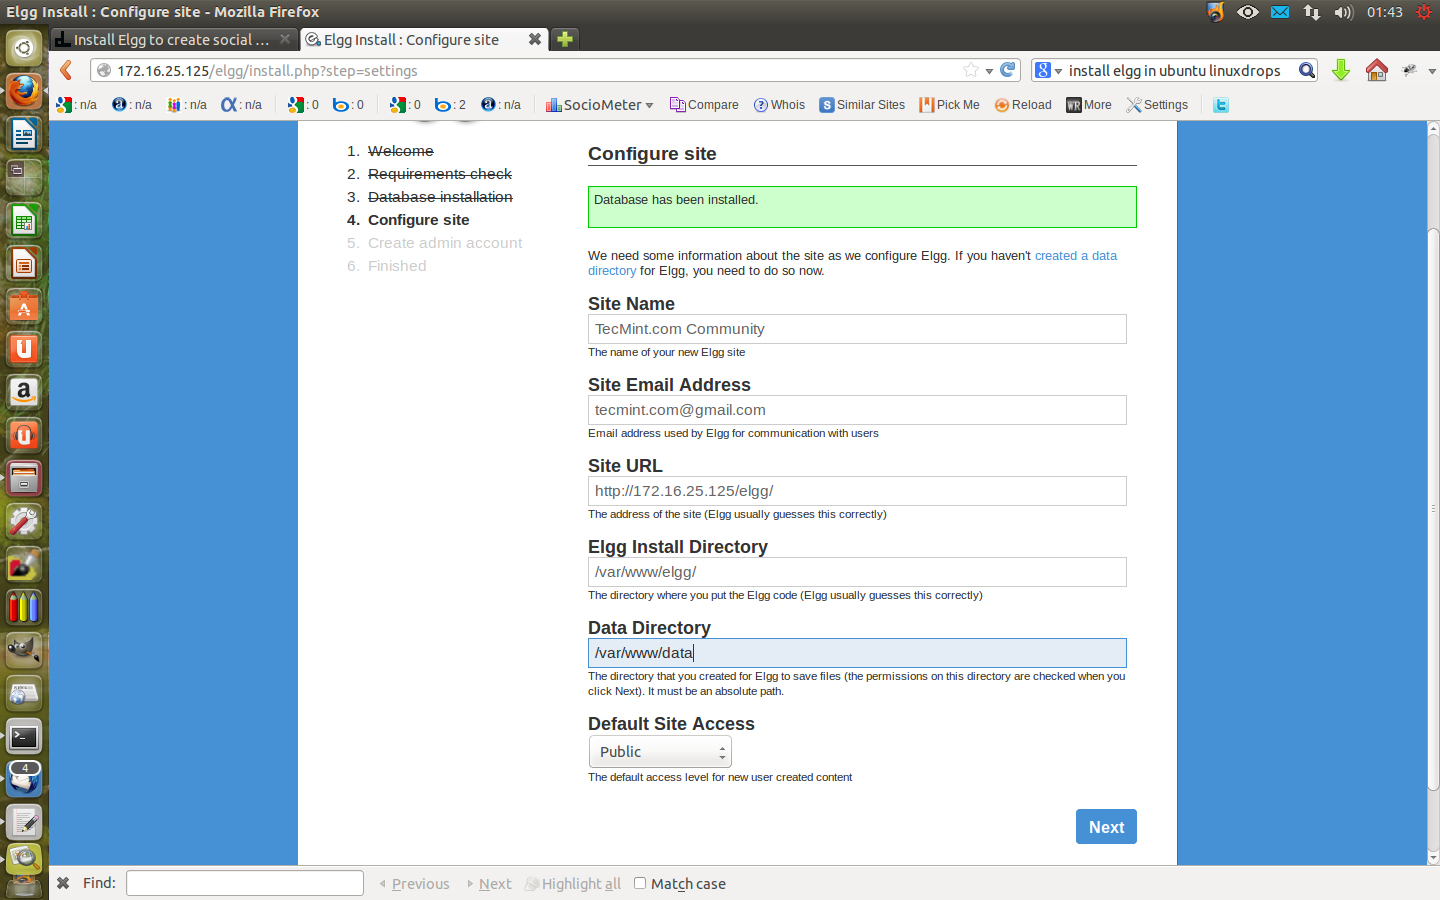Image resolution: width=1440 pixels, height=900 pixels.
Task: Click Find Next in the find bar
Action: [489, 884]
